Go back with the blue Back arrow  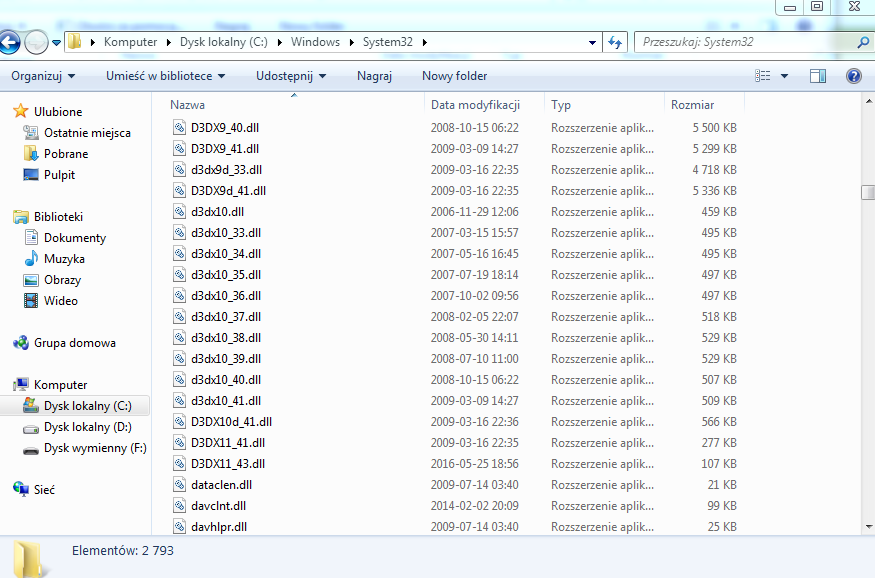[9, 42]
